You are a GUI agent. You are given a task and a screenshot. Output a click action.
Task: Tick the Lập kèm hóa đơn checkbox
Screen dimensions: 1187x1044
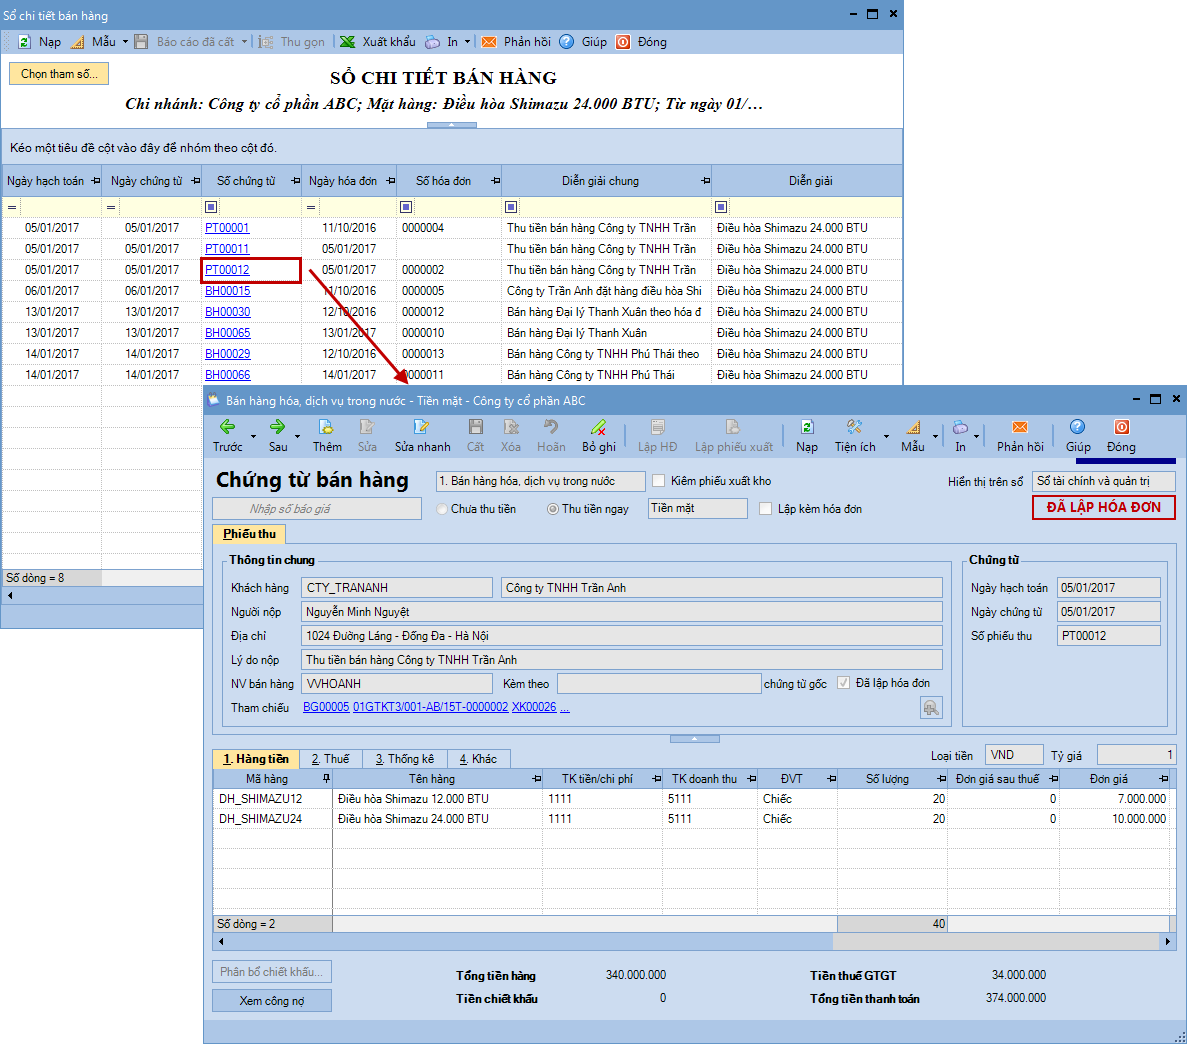click(x=766, y=509)
